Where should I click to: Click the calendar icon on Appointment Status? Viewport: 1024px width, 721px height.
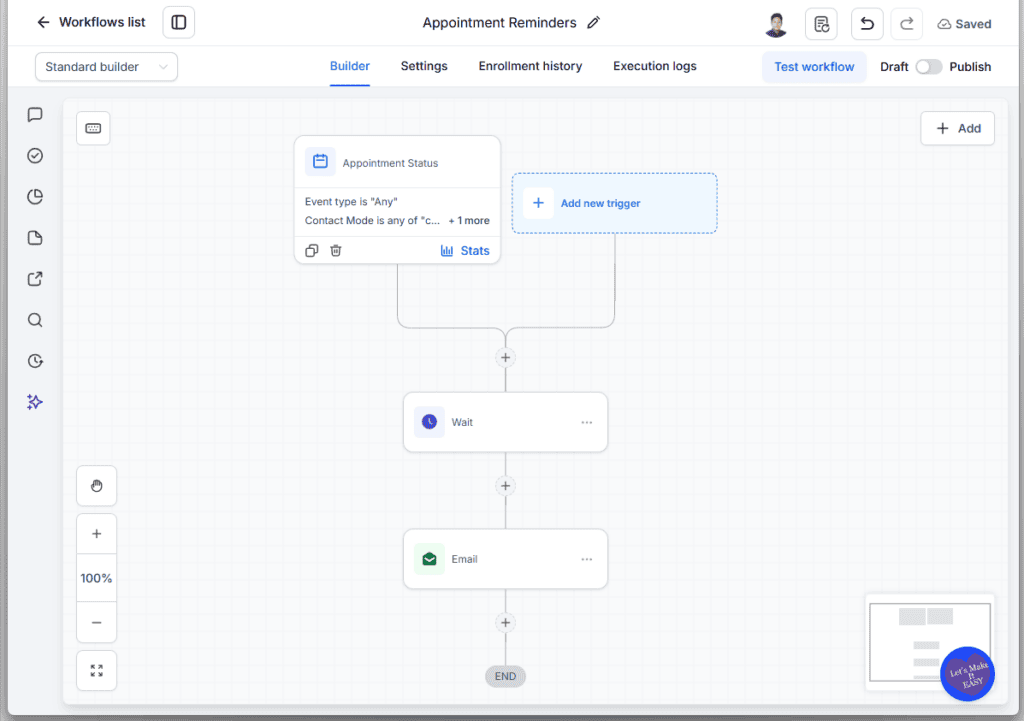coord(320,161)
